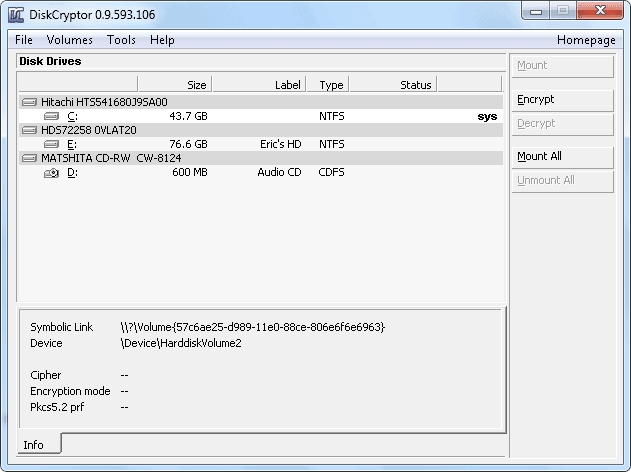
Task: Click the Mount button
Action: pos(563,66)
